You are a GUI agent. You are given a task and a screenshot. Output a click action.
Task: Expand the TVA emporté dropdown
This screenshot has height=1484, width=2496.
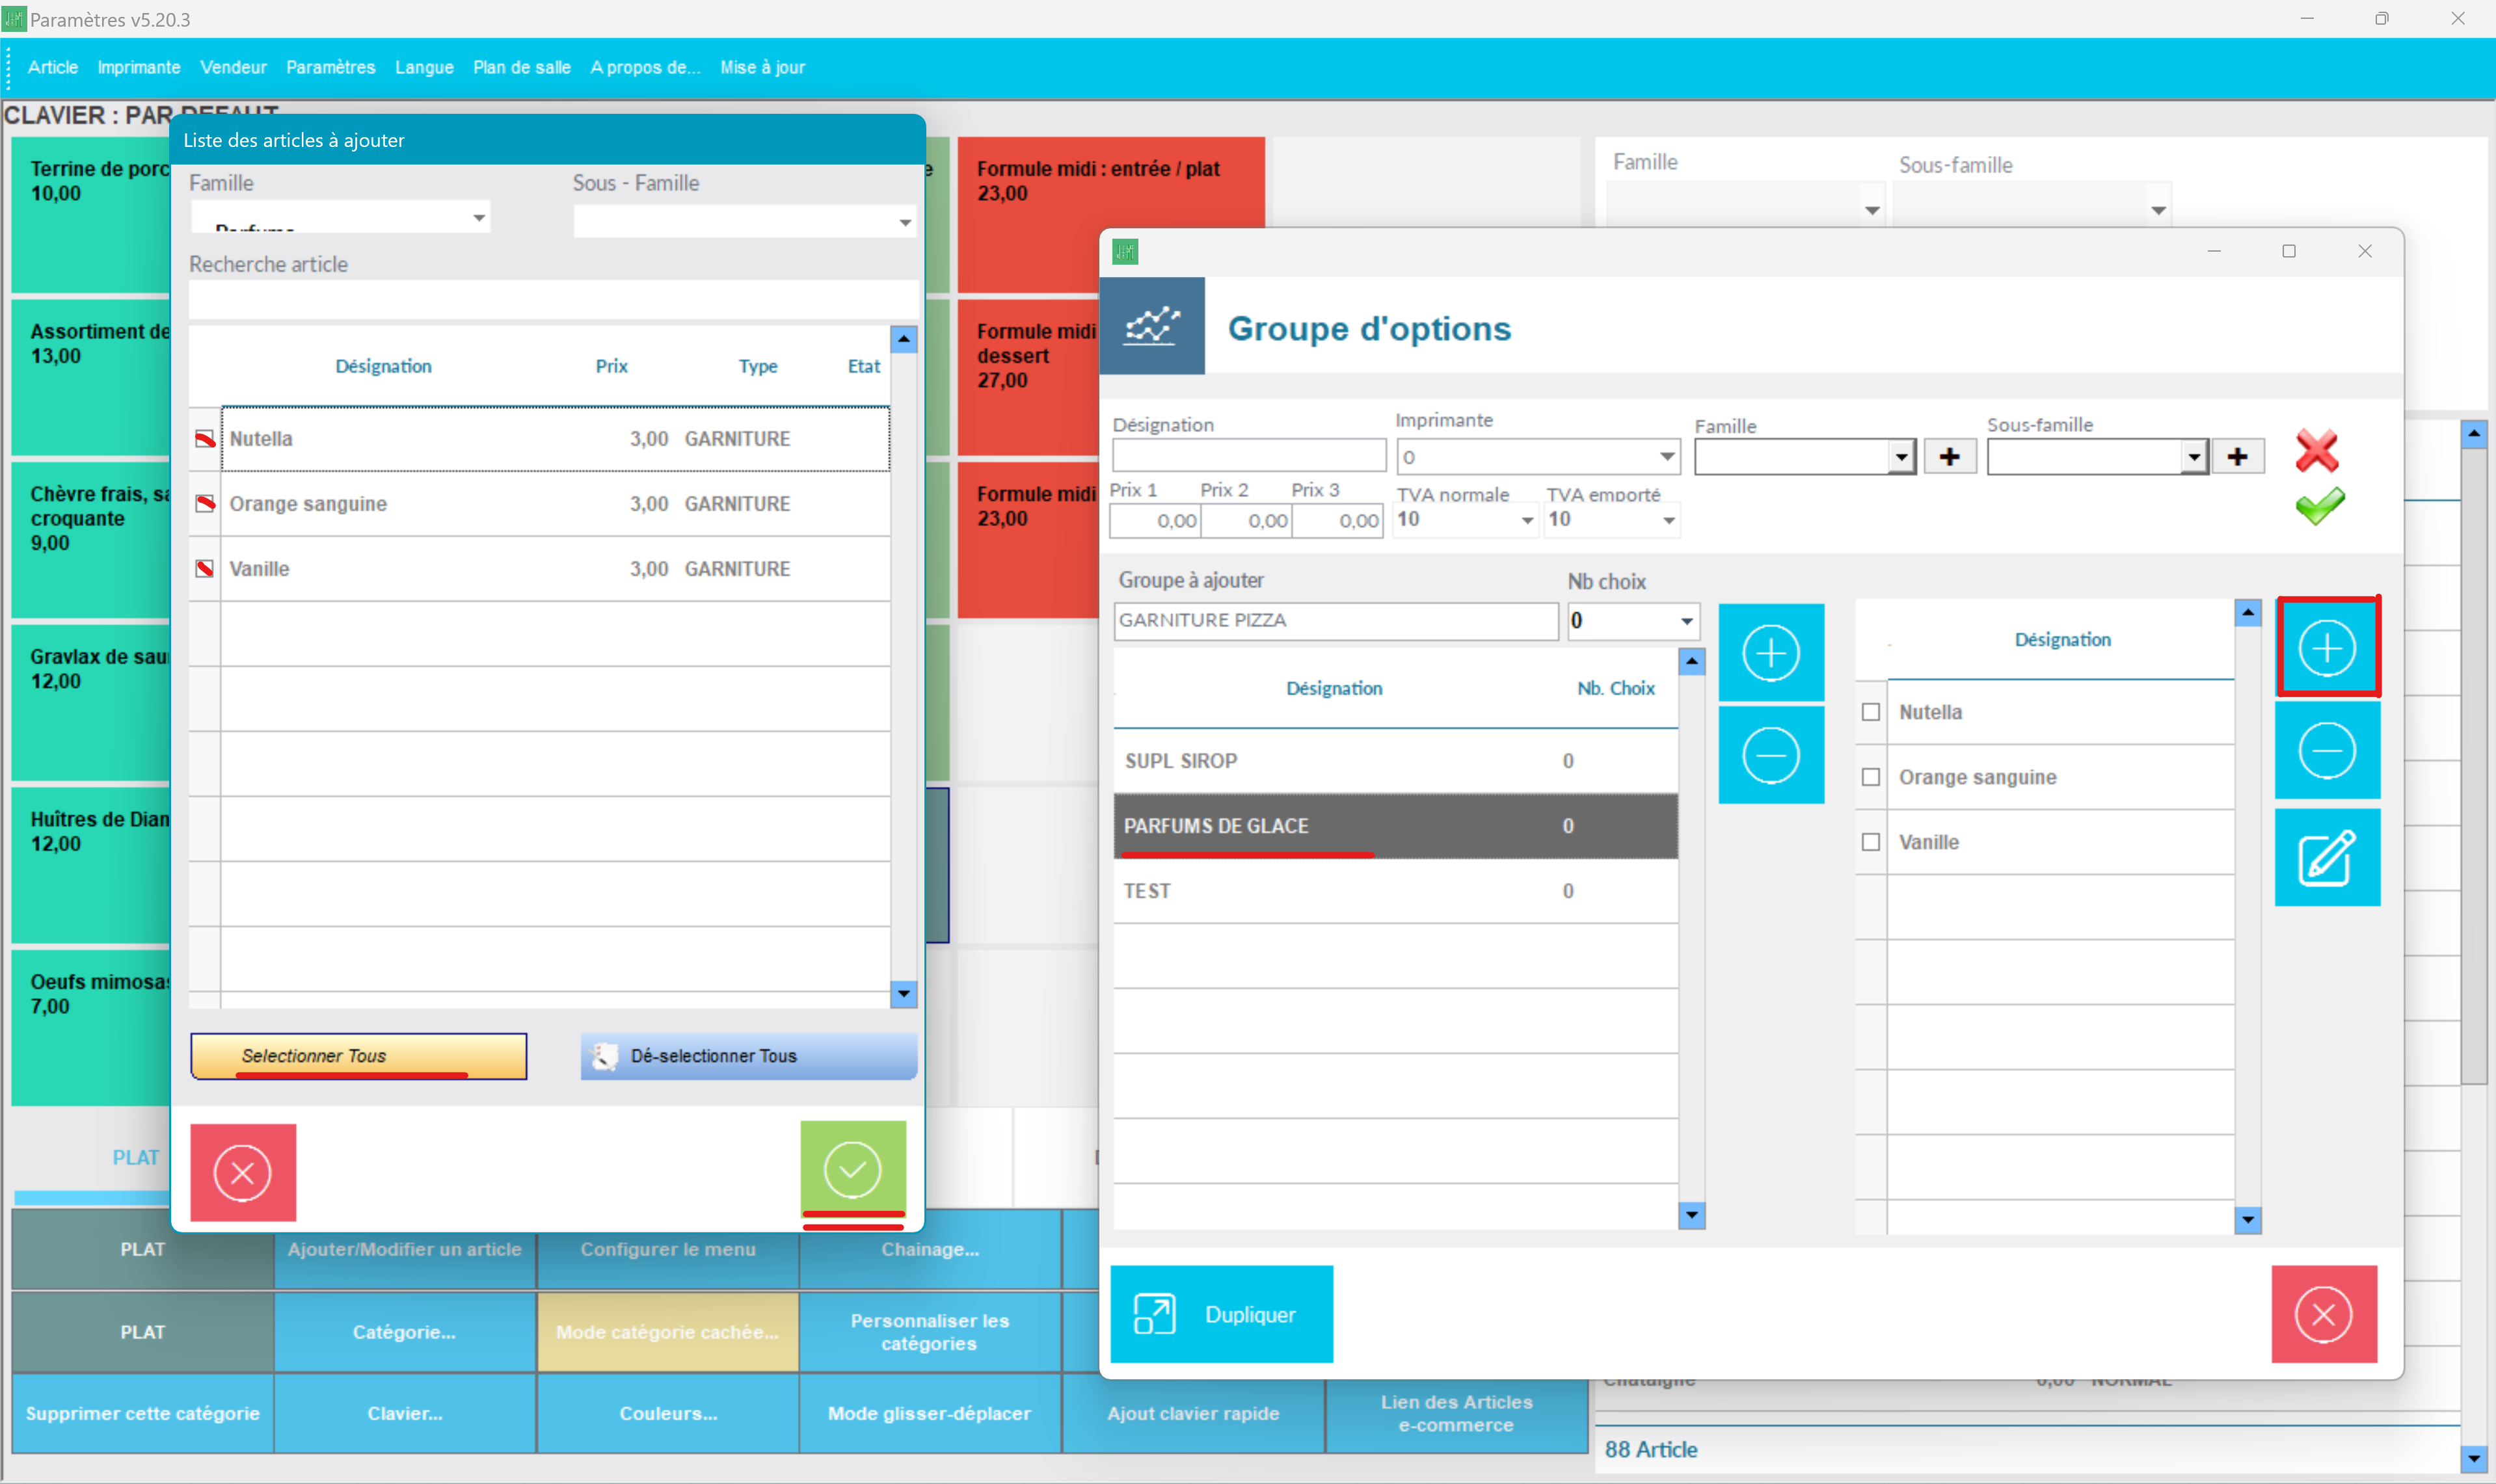click(1669, 520)
